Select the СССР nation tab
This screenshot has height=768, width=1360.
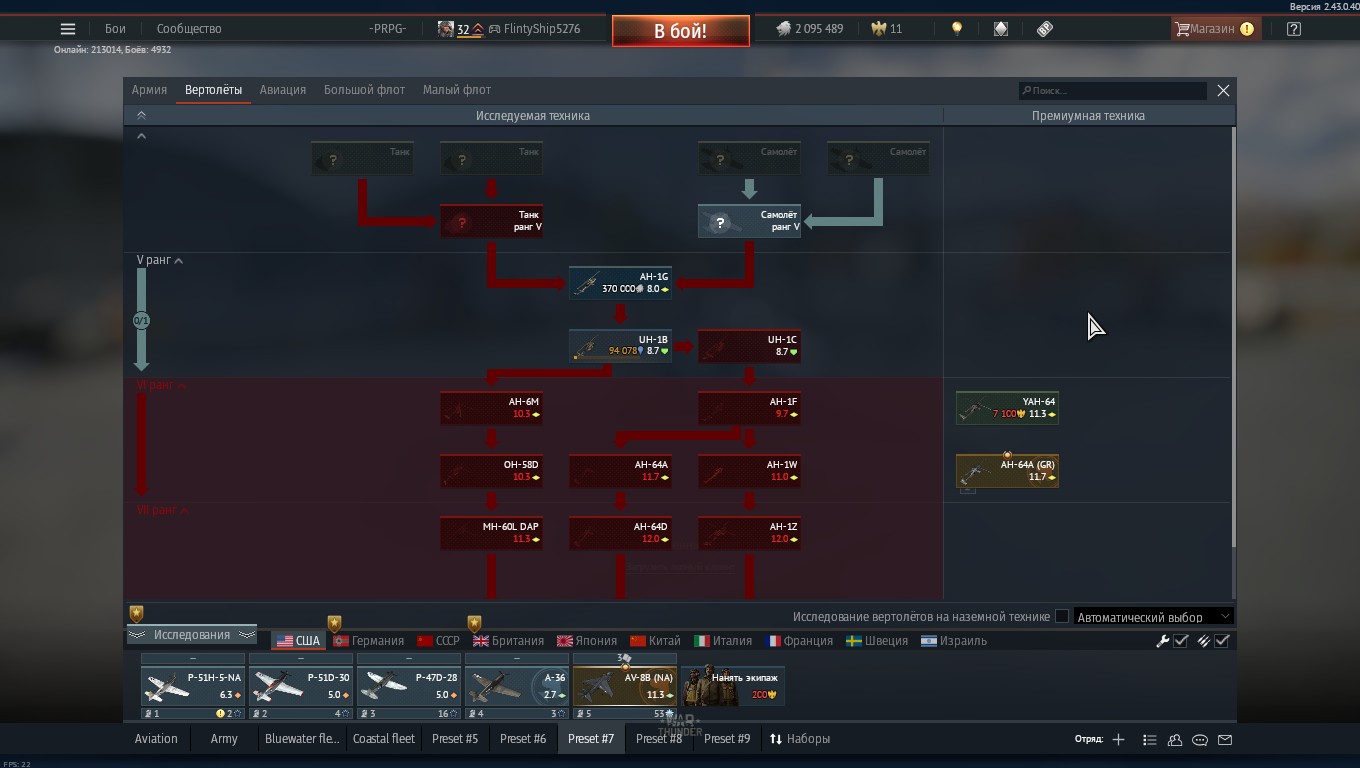point(438,641)
